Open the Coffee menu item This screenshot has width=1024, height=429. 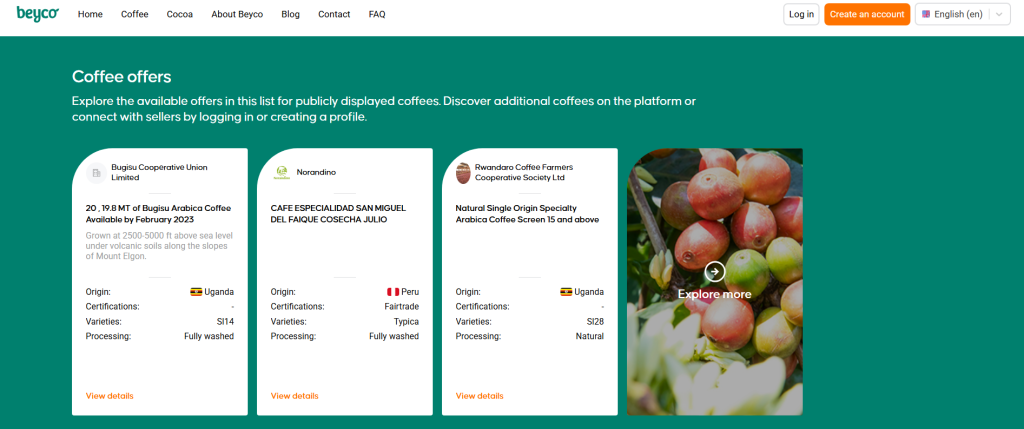pos(135,14)
